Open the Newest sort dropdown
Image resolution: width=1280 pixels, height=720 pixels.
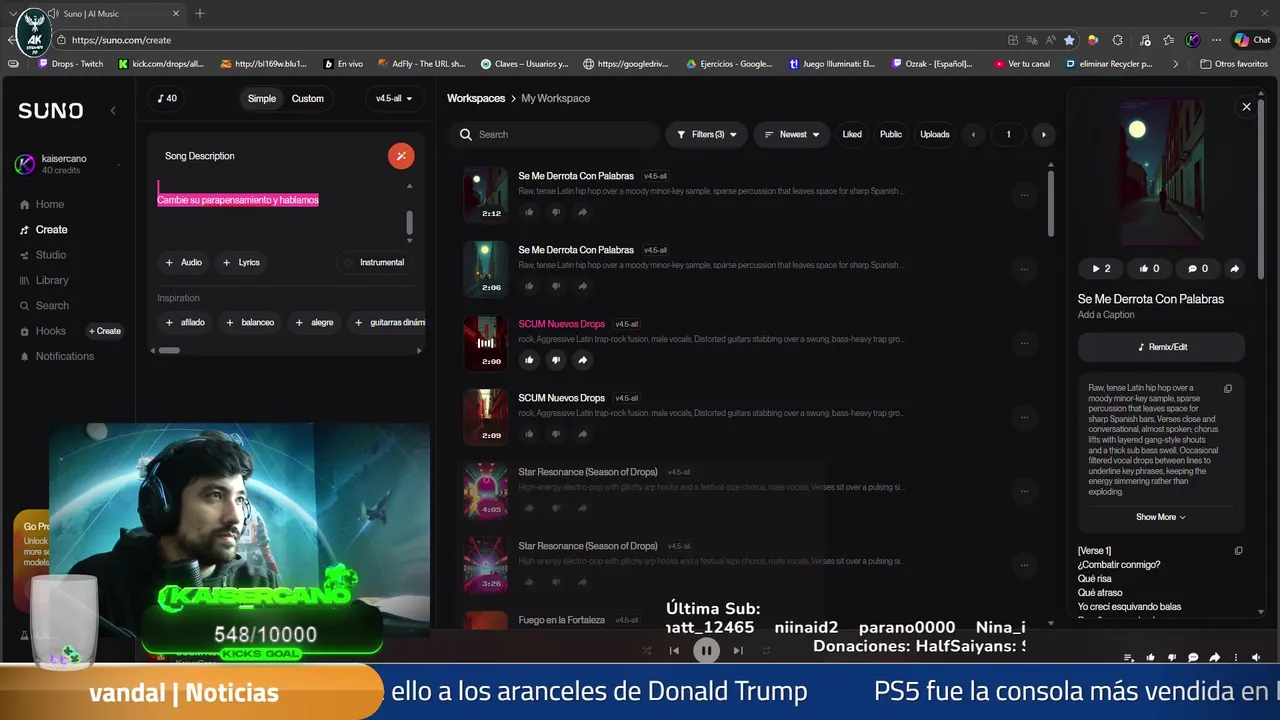791,134
